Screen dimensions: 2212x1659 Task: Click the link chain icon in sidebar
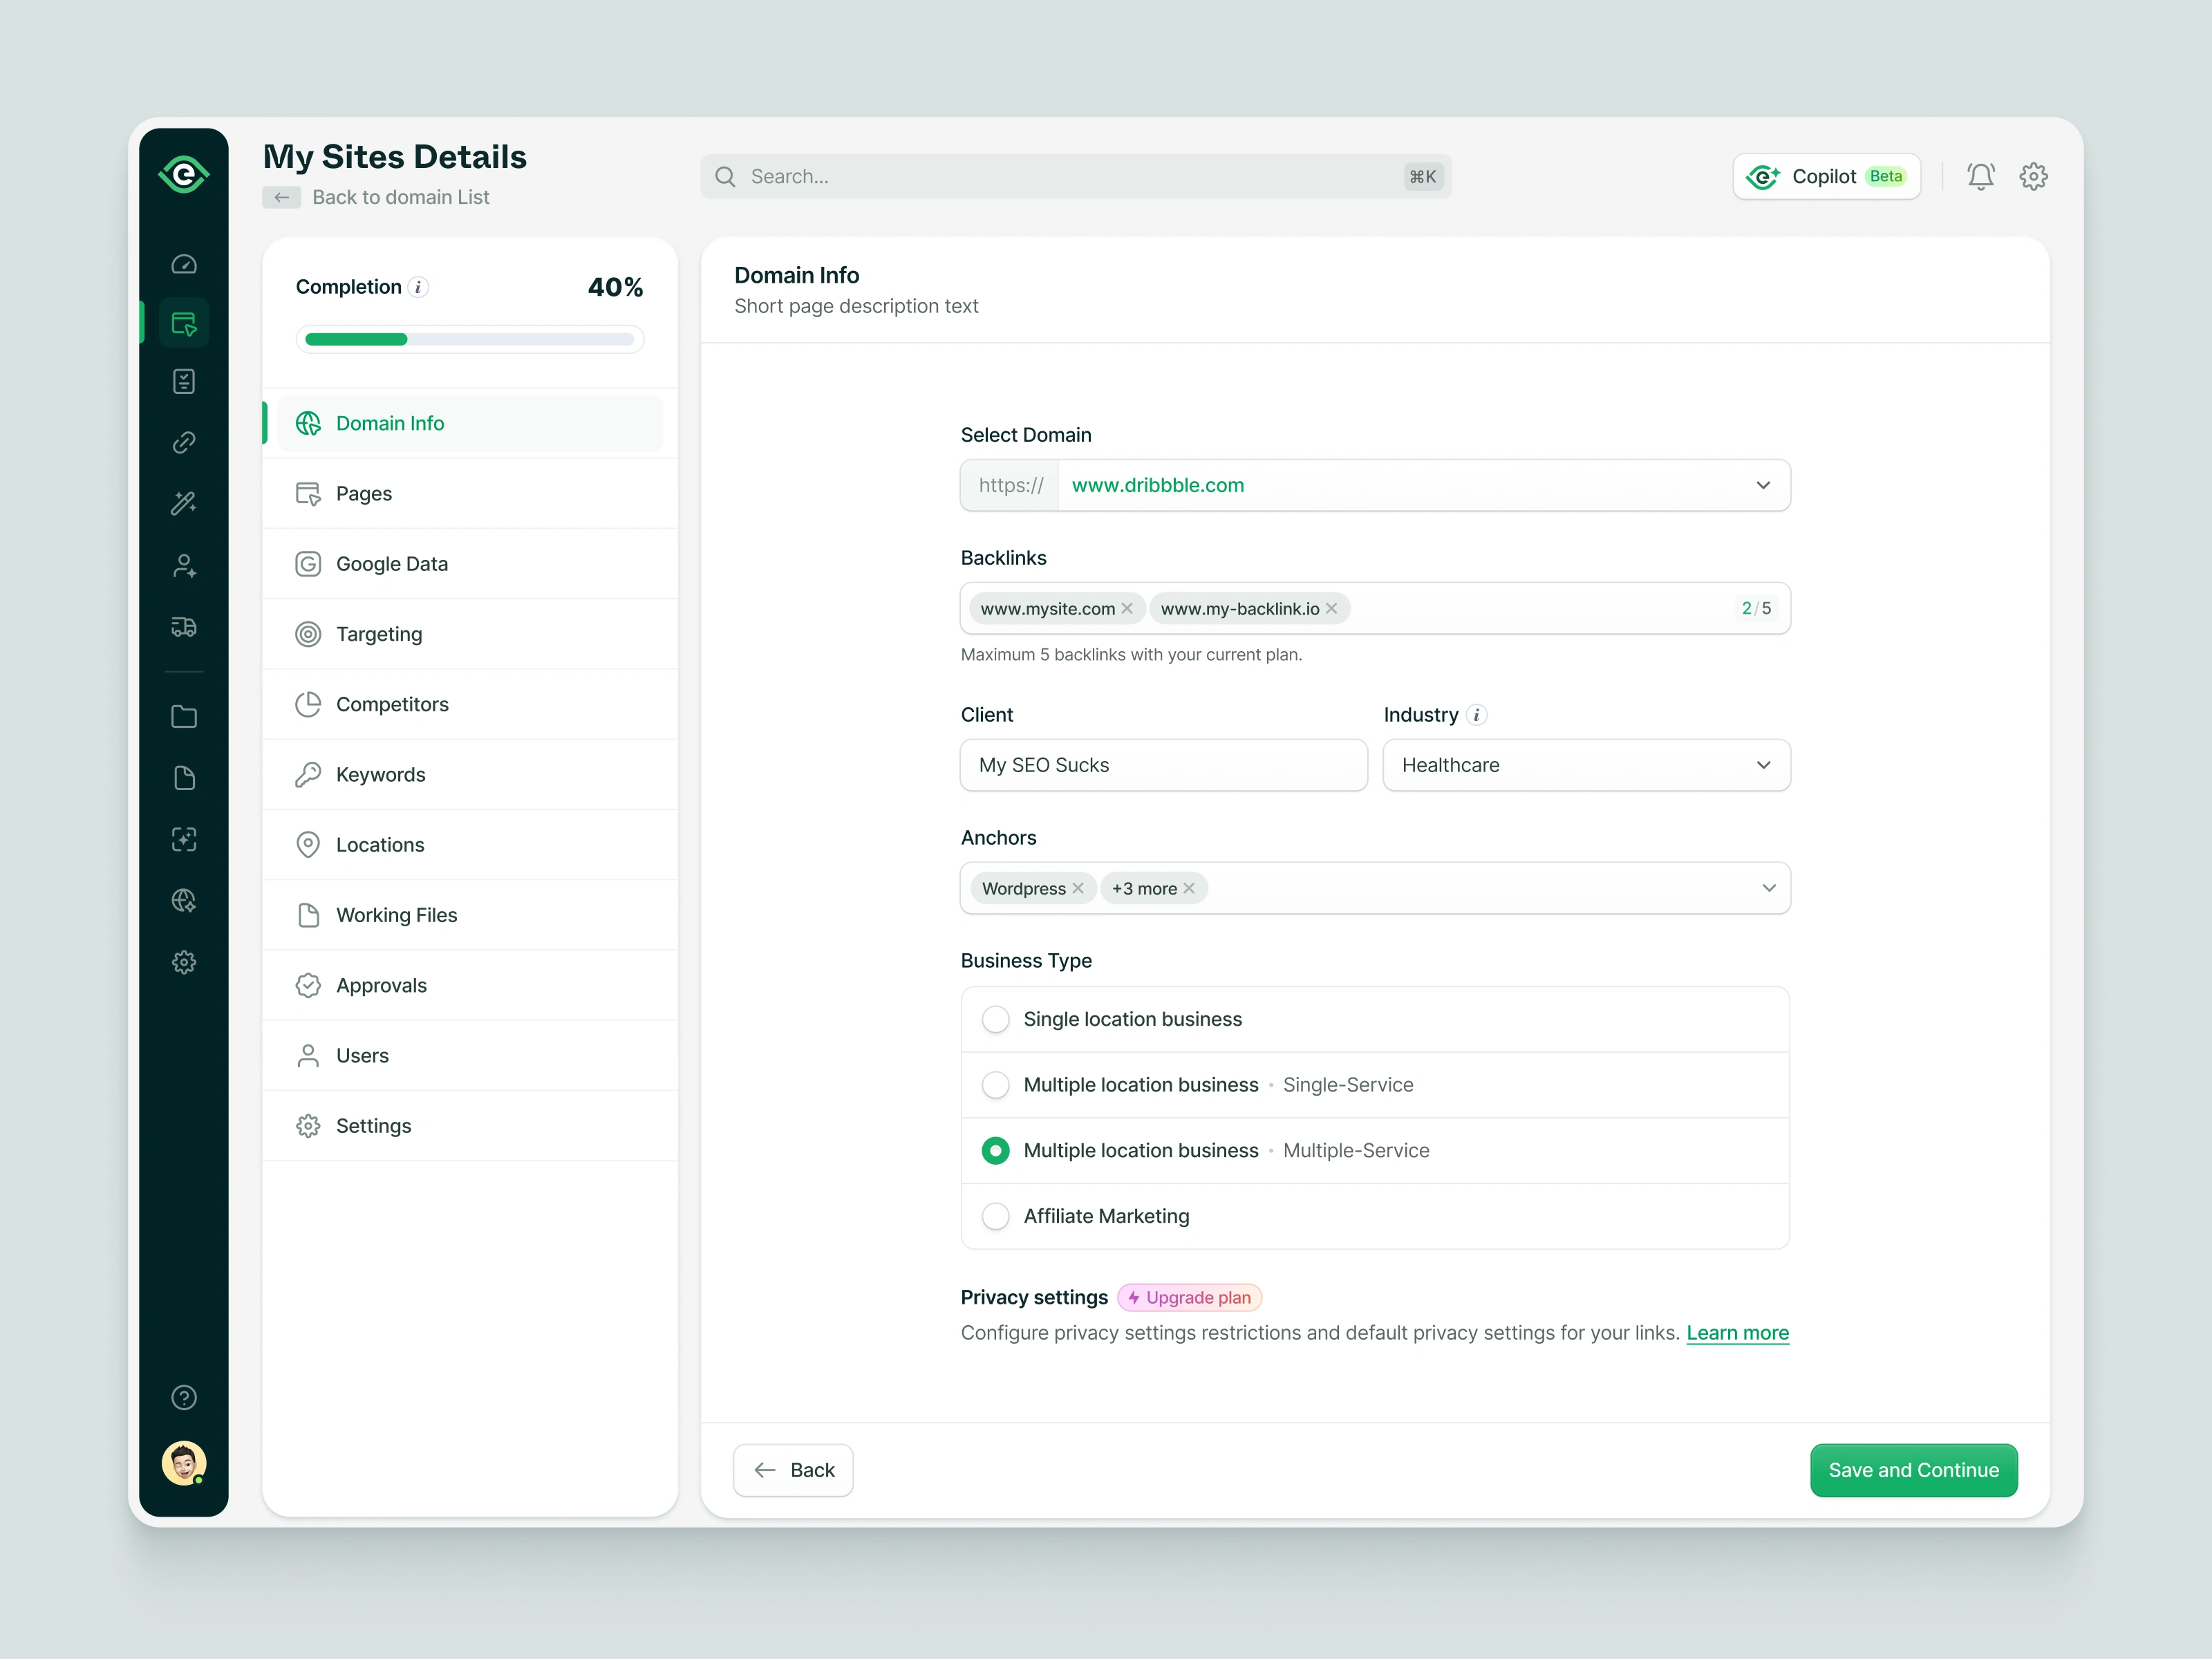point(184,442)
